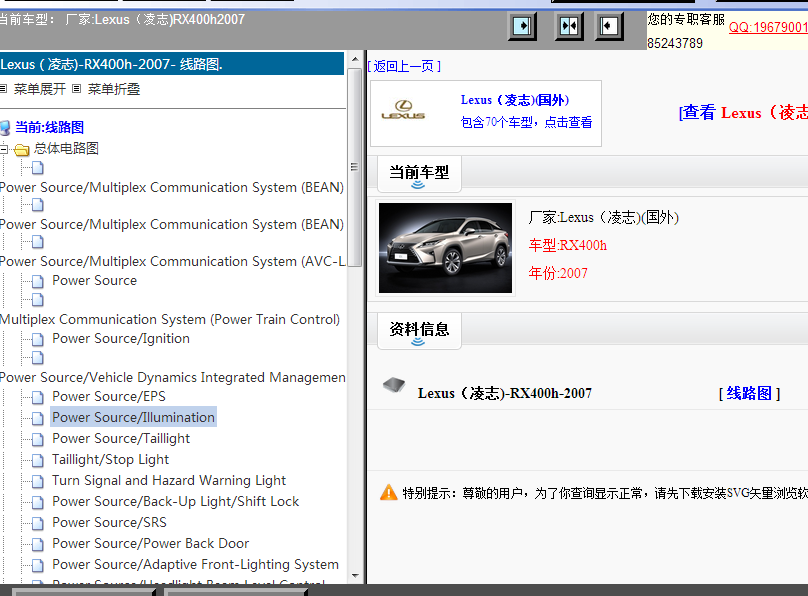Click page icon beside Taillight/Stop Light

pos(38,460)
